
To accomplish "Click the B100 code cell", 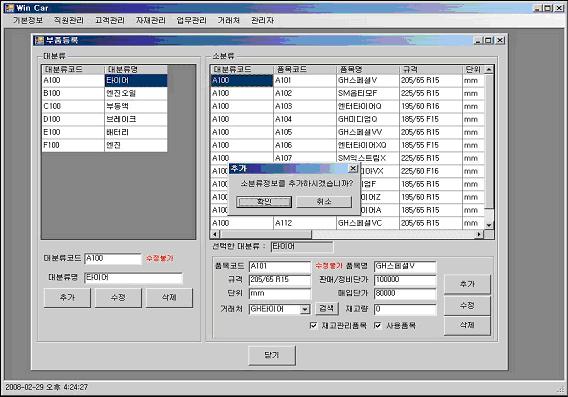I will point(73,93).
